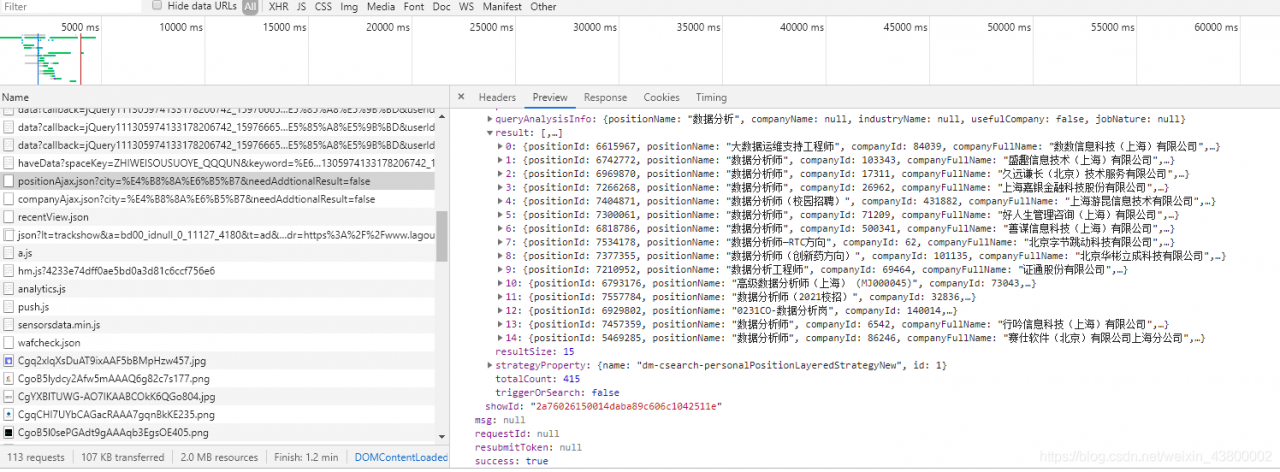Click the totalCount: 415 line

[537, 379]
